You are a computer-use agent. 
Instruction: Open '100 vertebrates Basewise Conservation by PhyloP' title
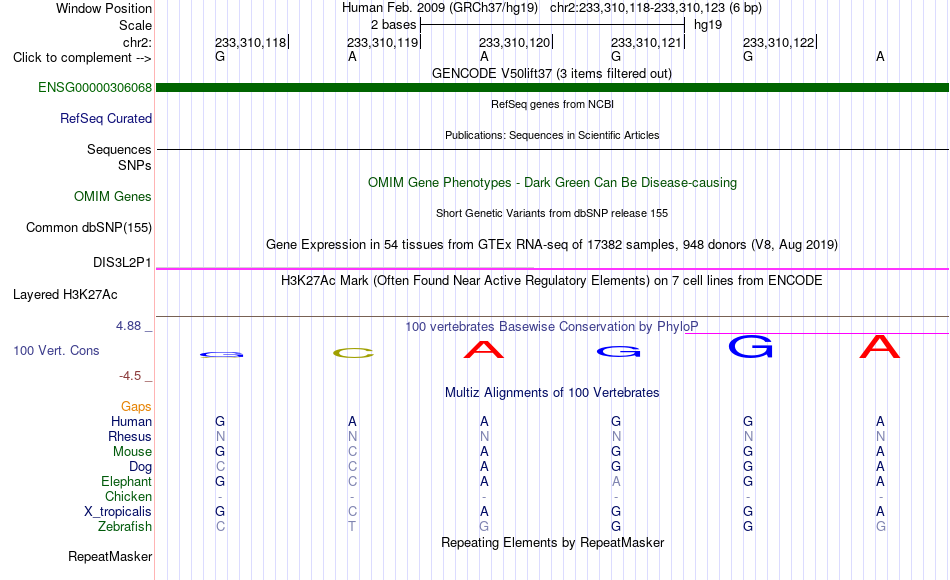[551, 327]
